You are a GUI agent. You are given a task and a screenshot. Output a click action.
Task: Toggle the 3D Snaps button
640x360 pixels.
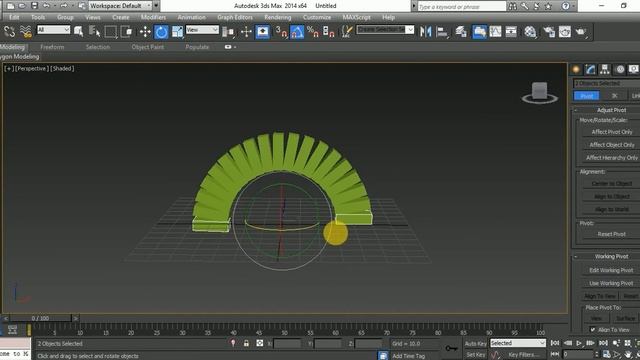(281, 31)
